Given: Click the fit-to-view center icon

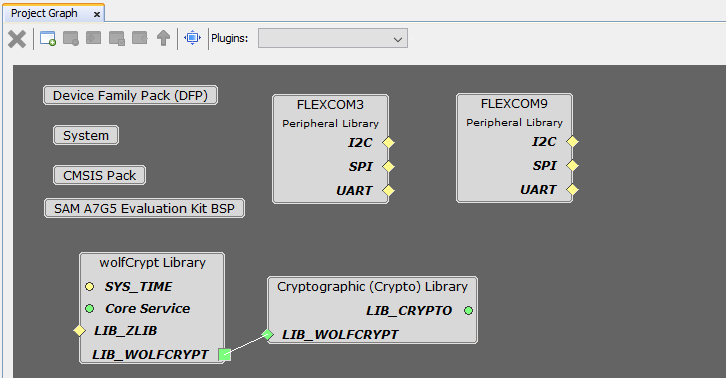Looking at the screenshot, I should click(x=193, y=38).
